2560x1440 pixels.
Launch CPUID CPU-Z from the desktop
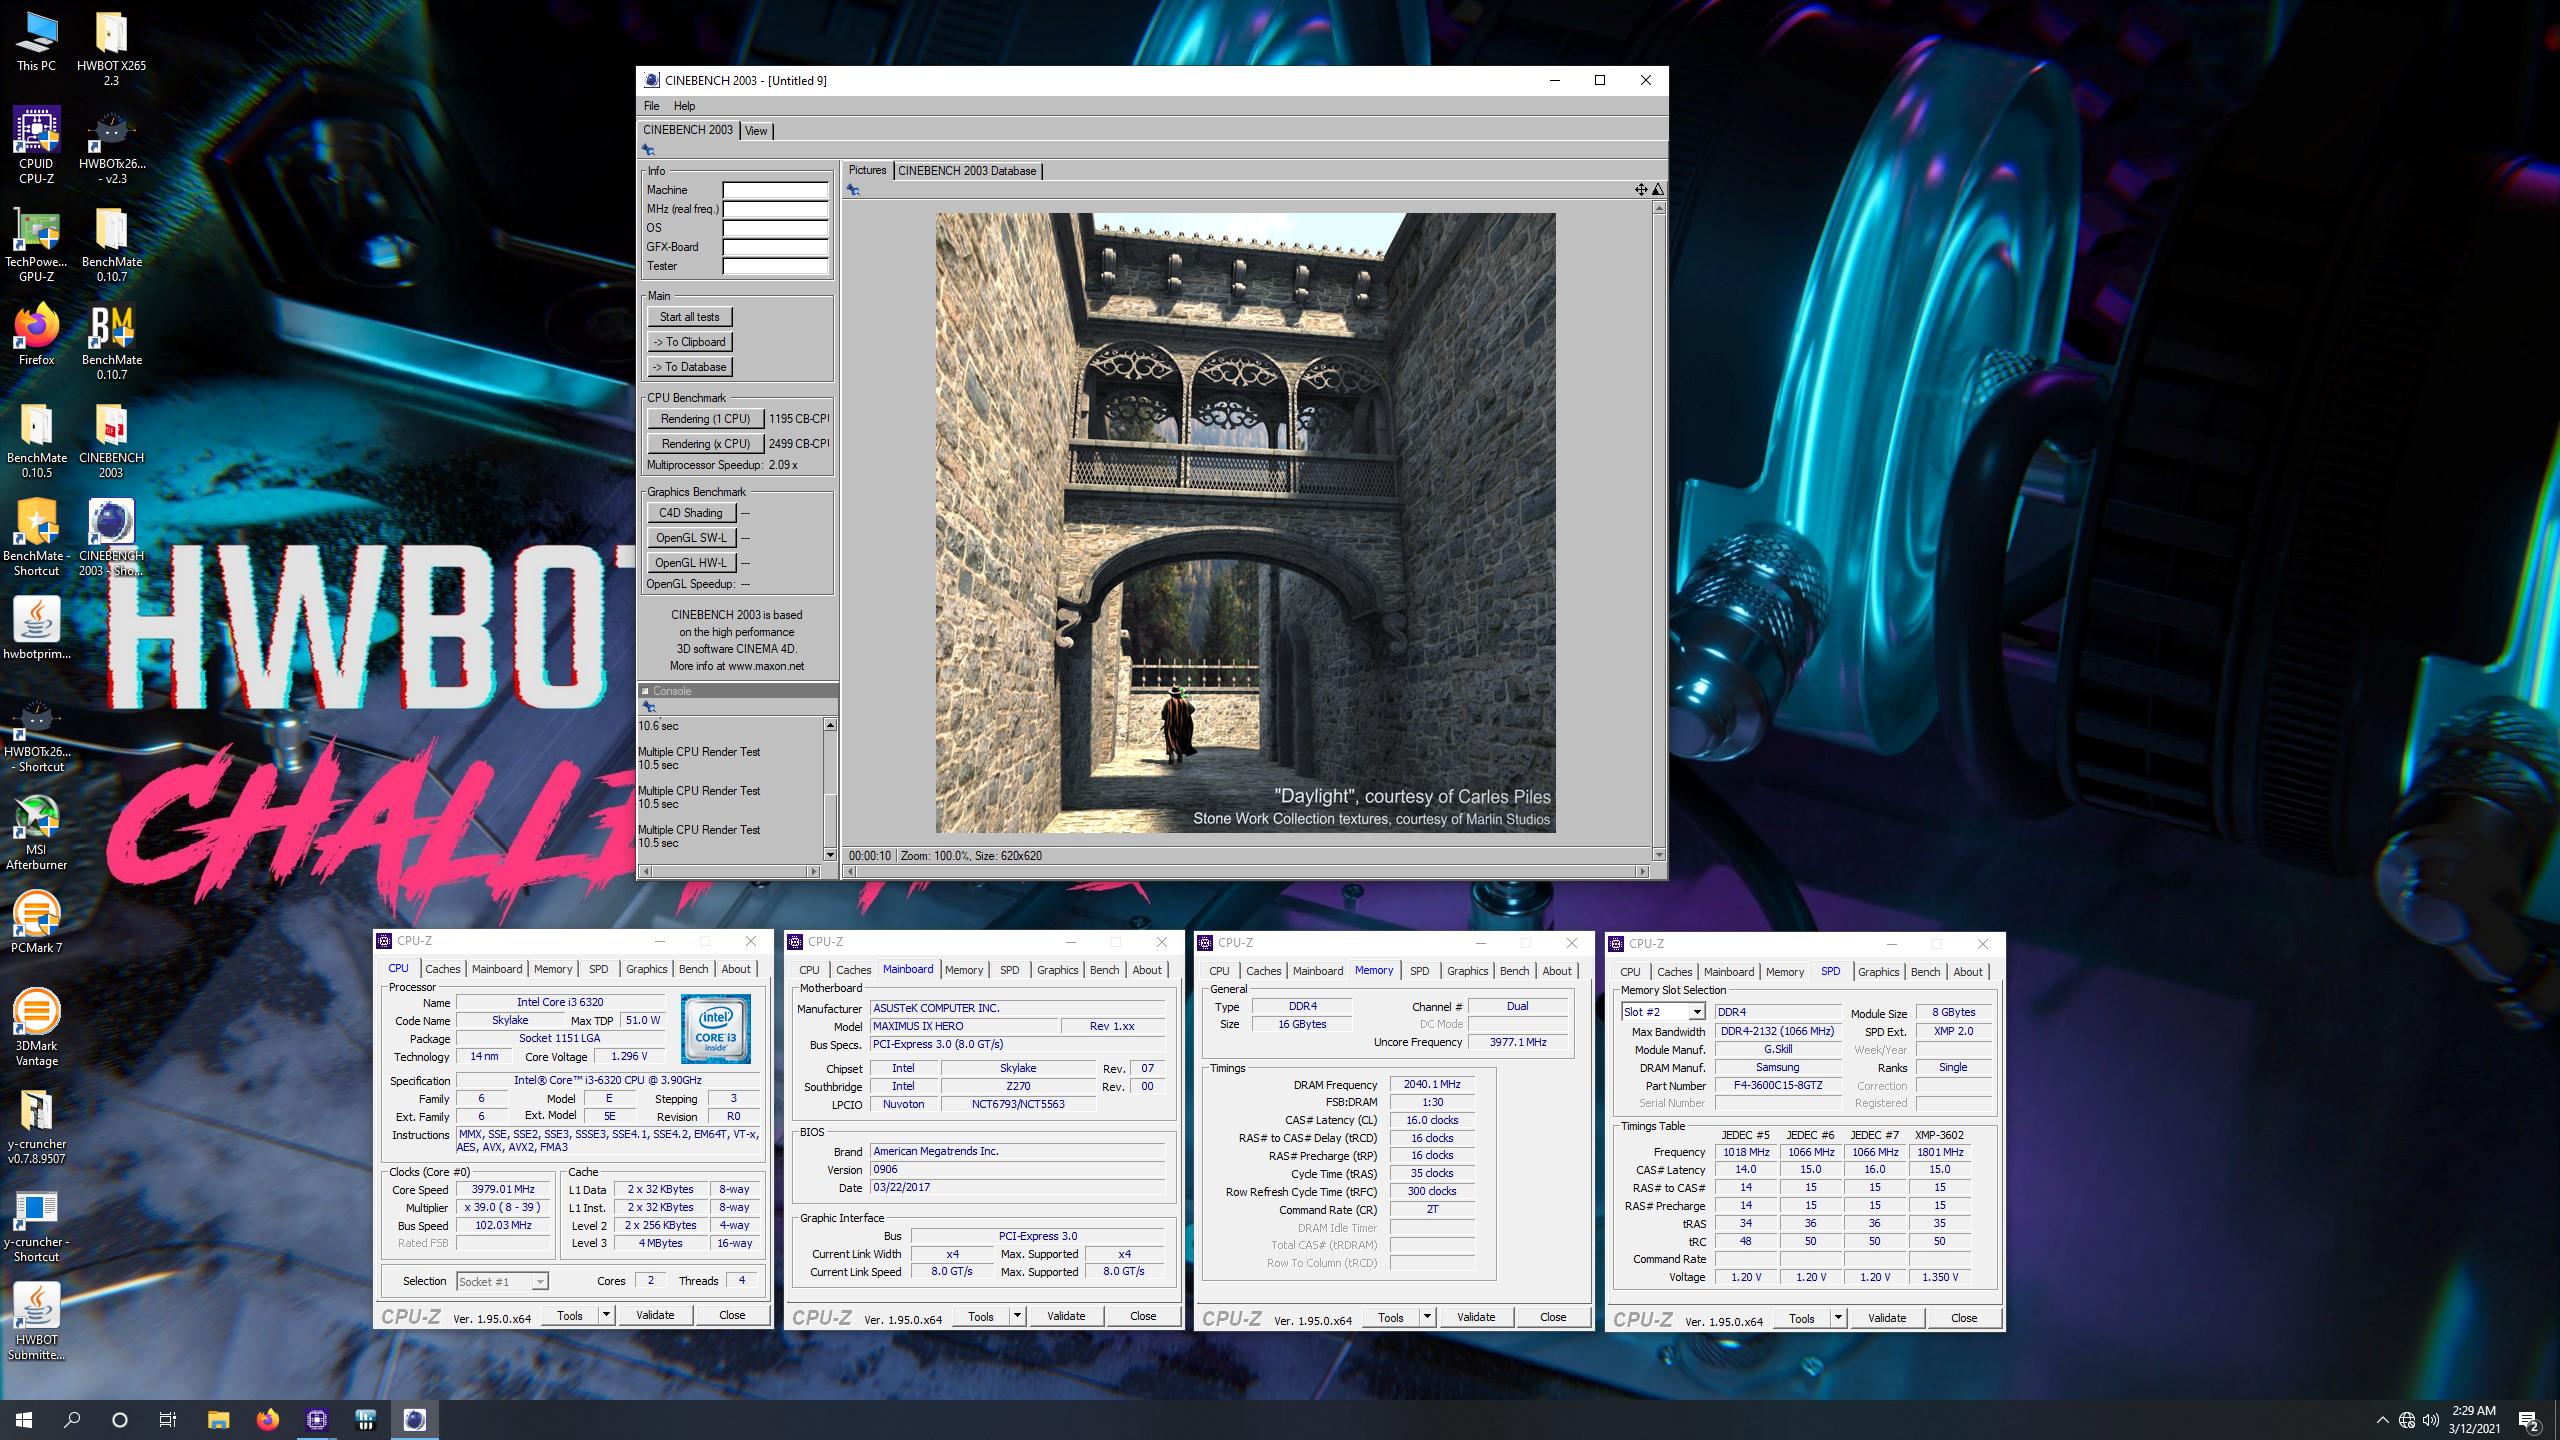point(36,146)
